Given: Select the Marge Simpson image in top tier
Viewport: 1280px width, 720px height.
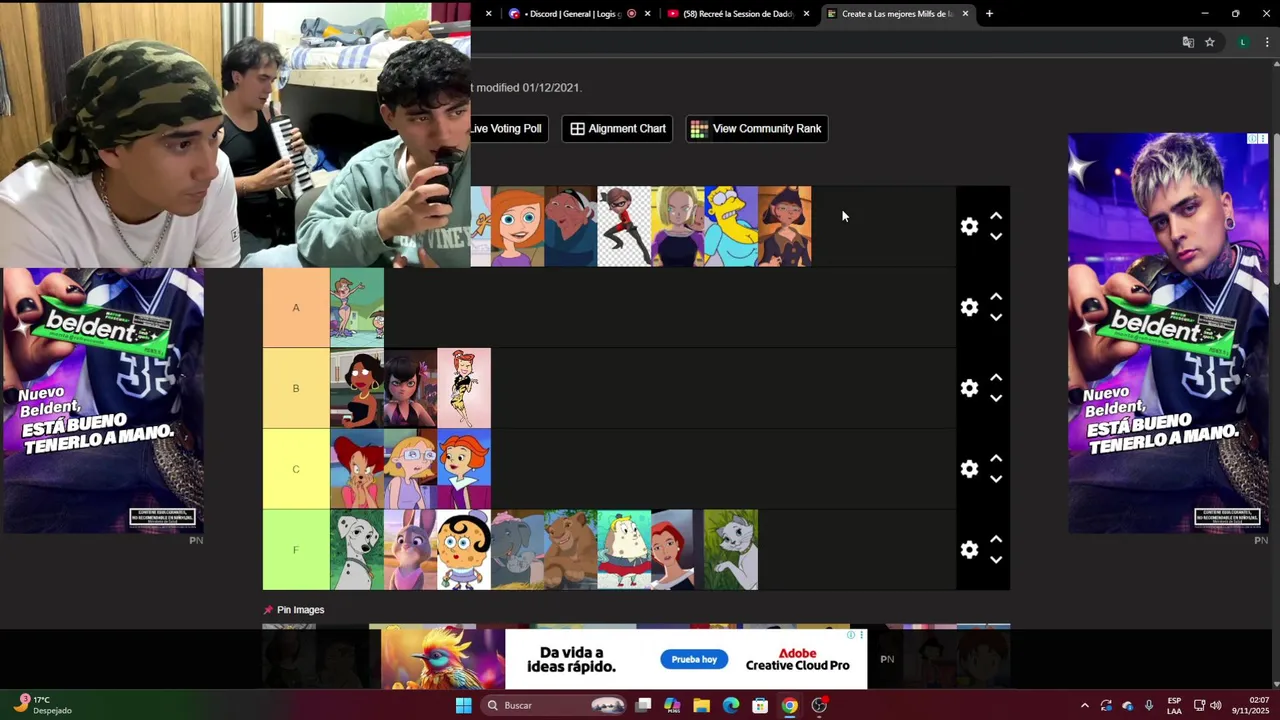Looking at the screenshot, I should 731,226.
